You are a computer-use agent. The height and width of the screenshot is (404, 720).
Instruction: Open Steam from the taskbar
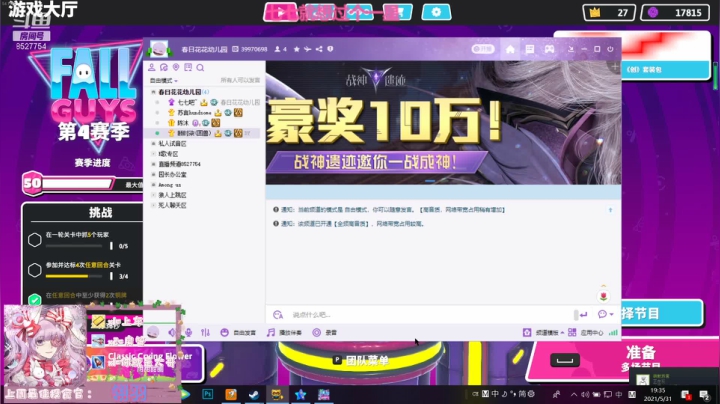point(253,394)
